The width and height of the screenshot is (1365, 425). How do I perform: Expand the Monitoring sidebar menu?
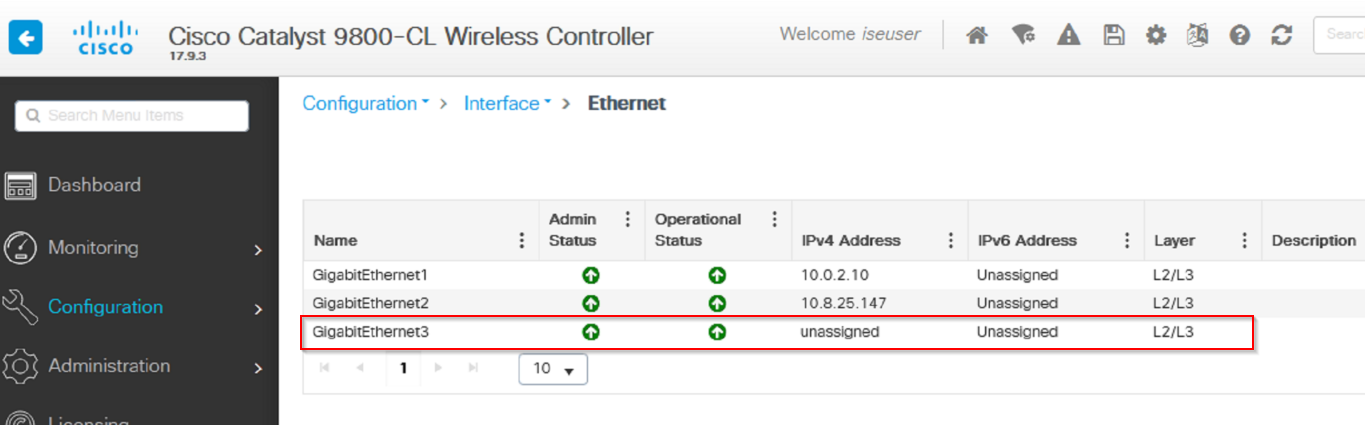click(137, 248)
